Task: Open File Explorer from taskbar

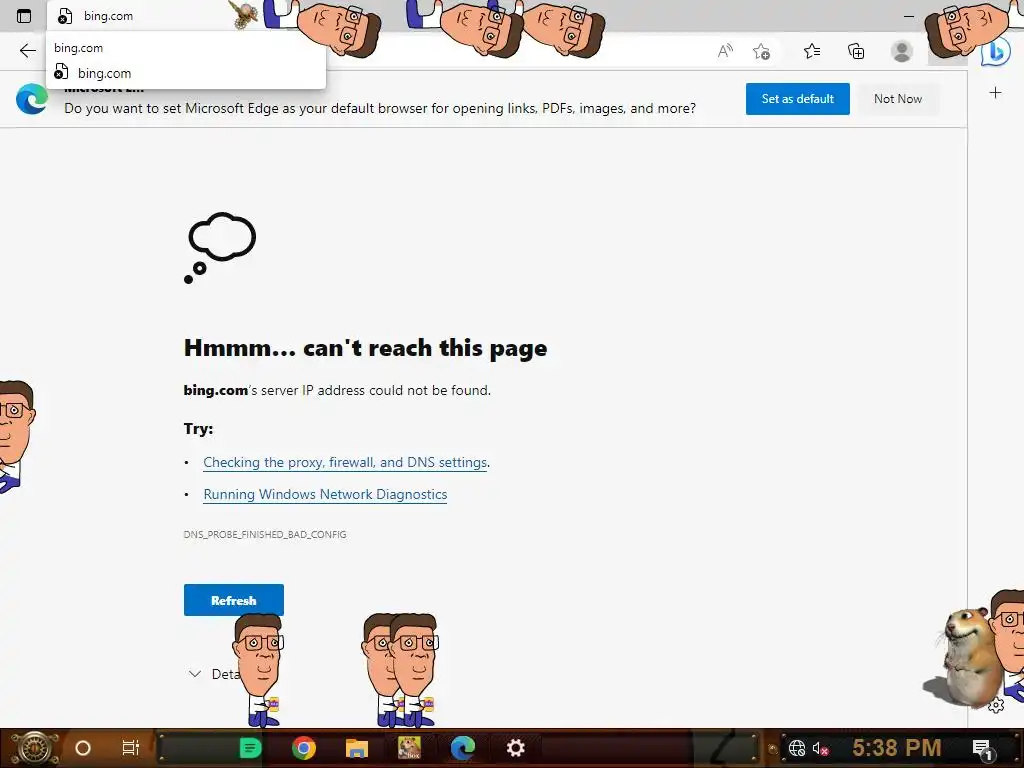Action: point(357,748)
